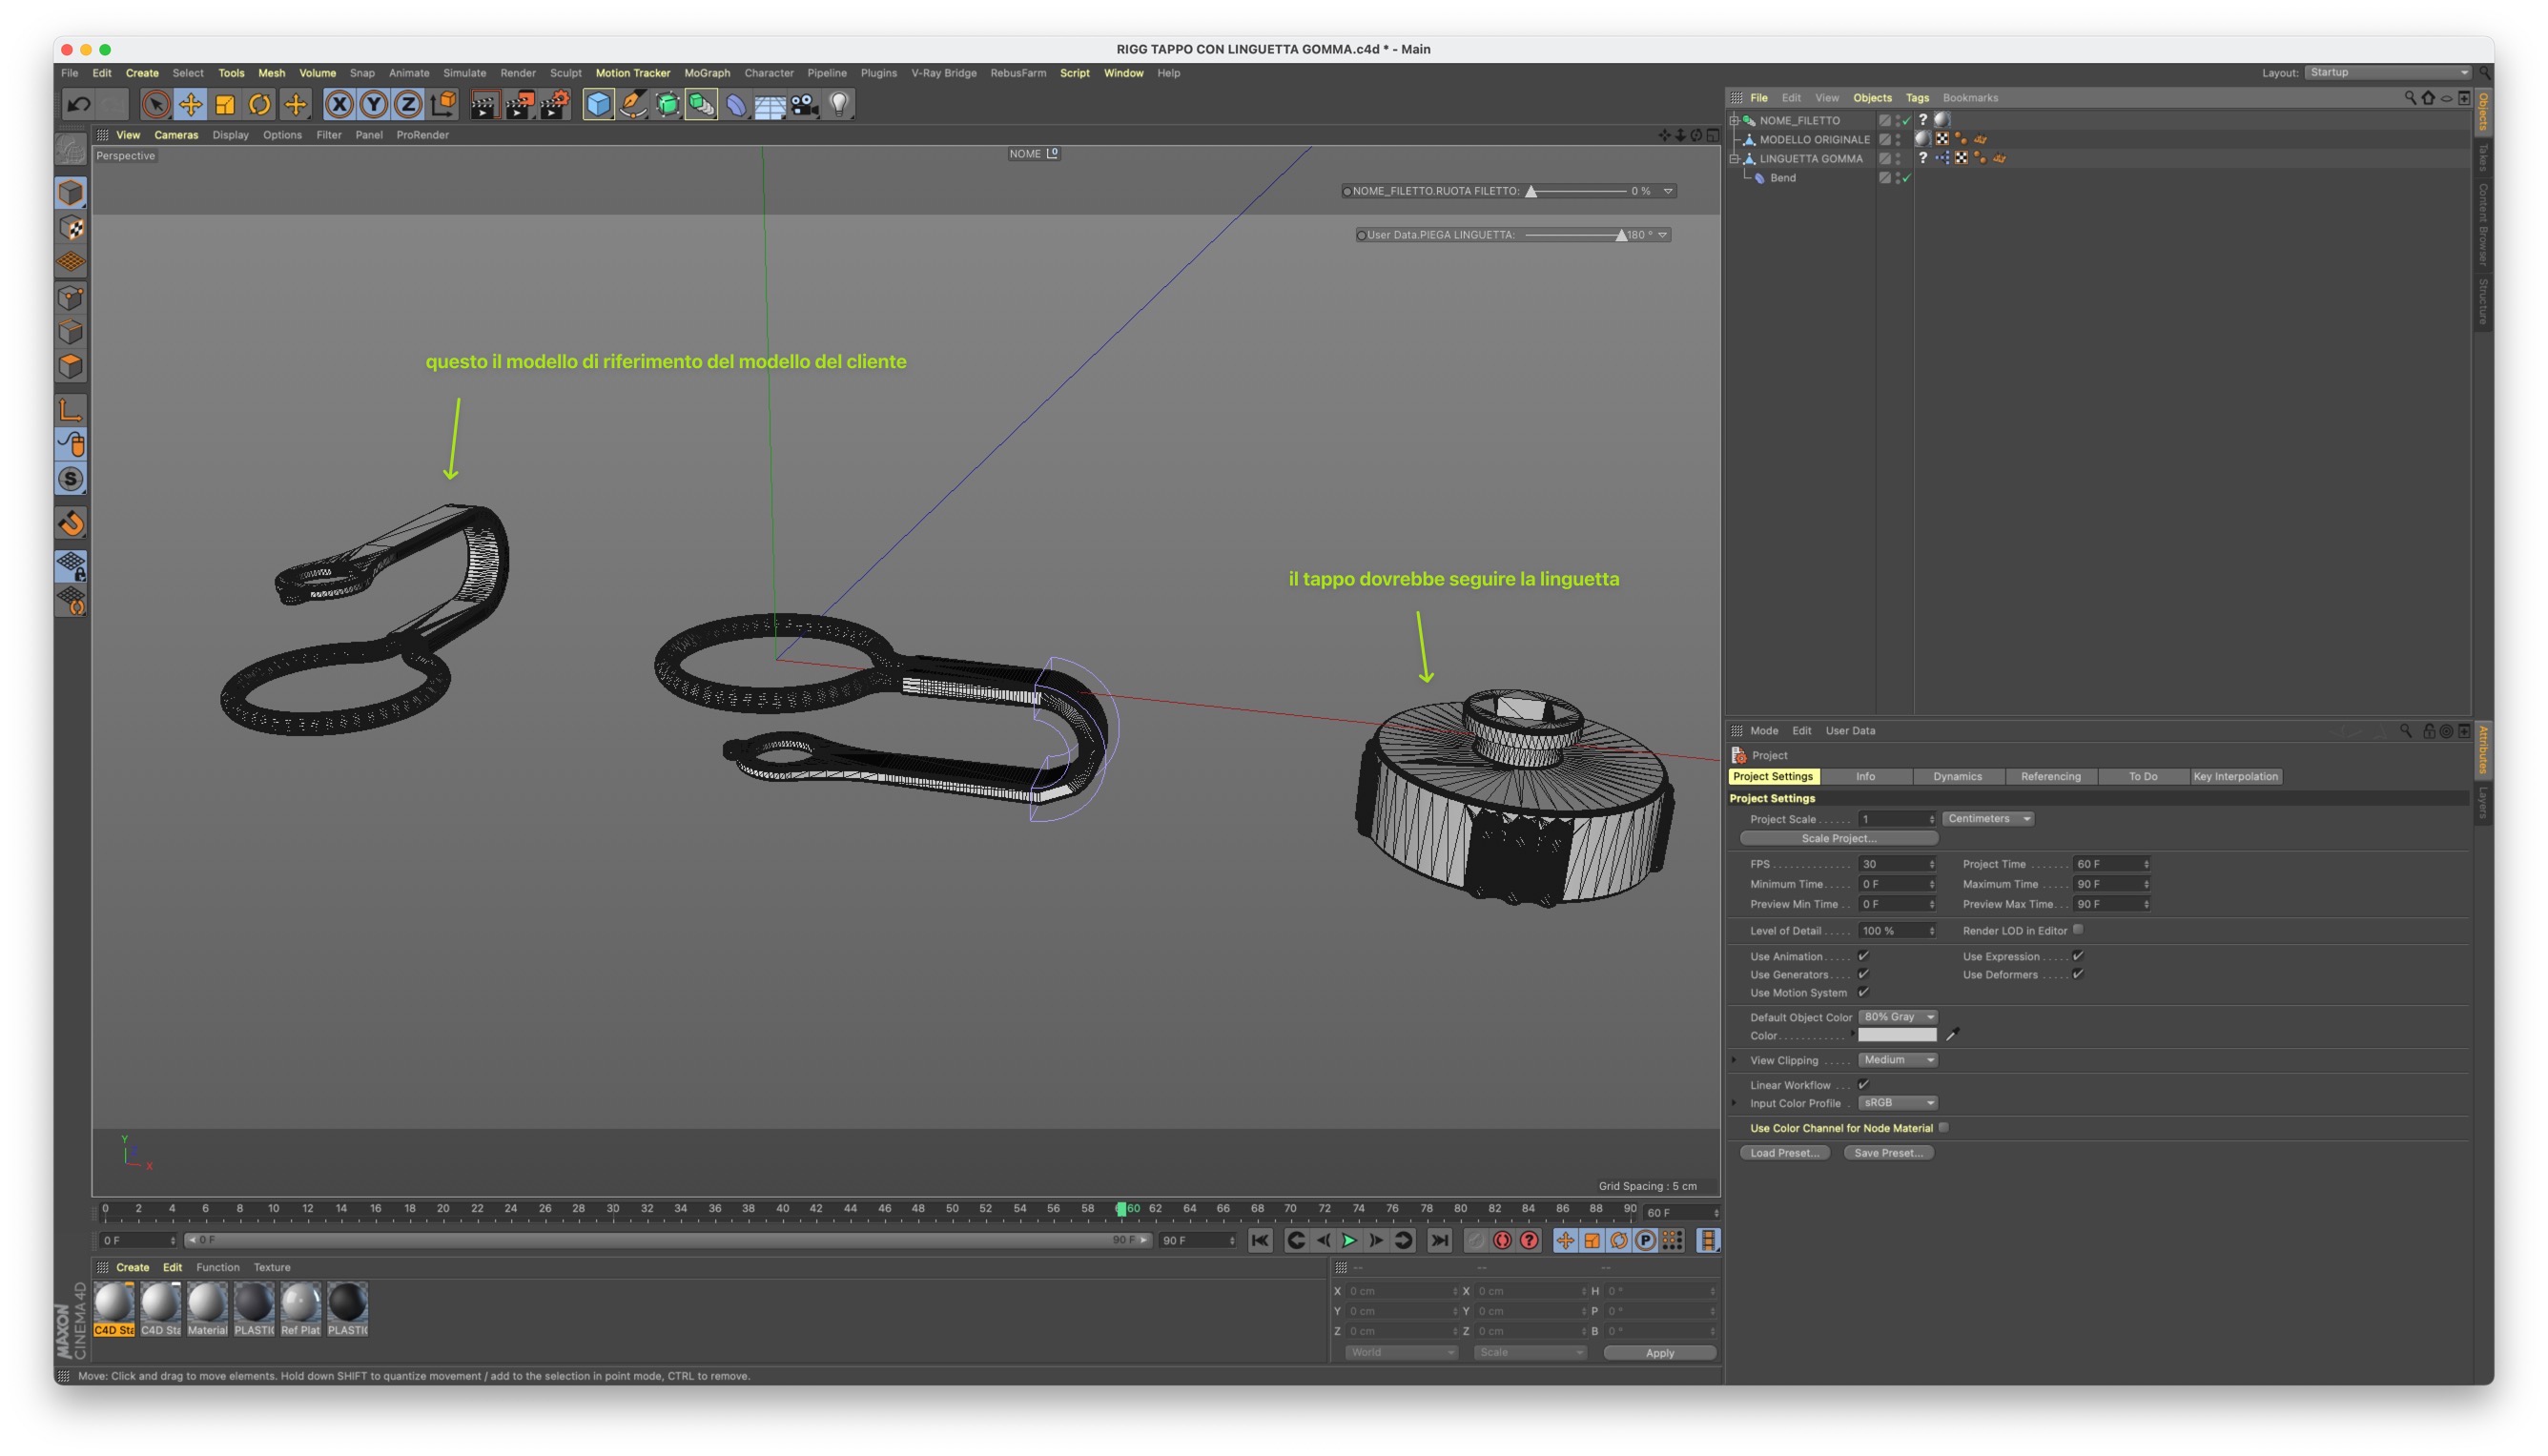Click the Scale Project button
The width and height of the screenshot is (2548, 1456).
click(1838, 838)
